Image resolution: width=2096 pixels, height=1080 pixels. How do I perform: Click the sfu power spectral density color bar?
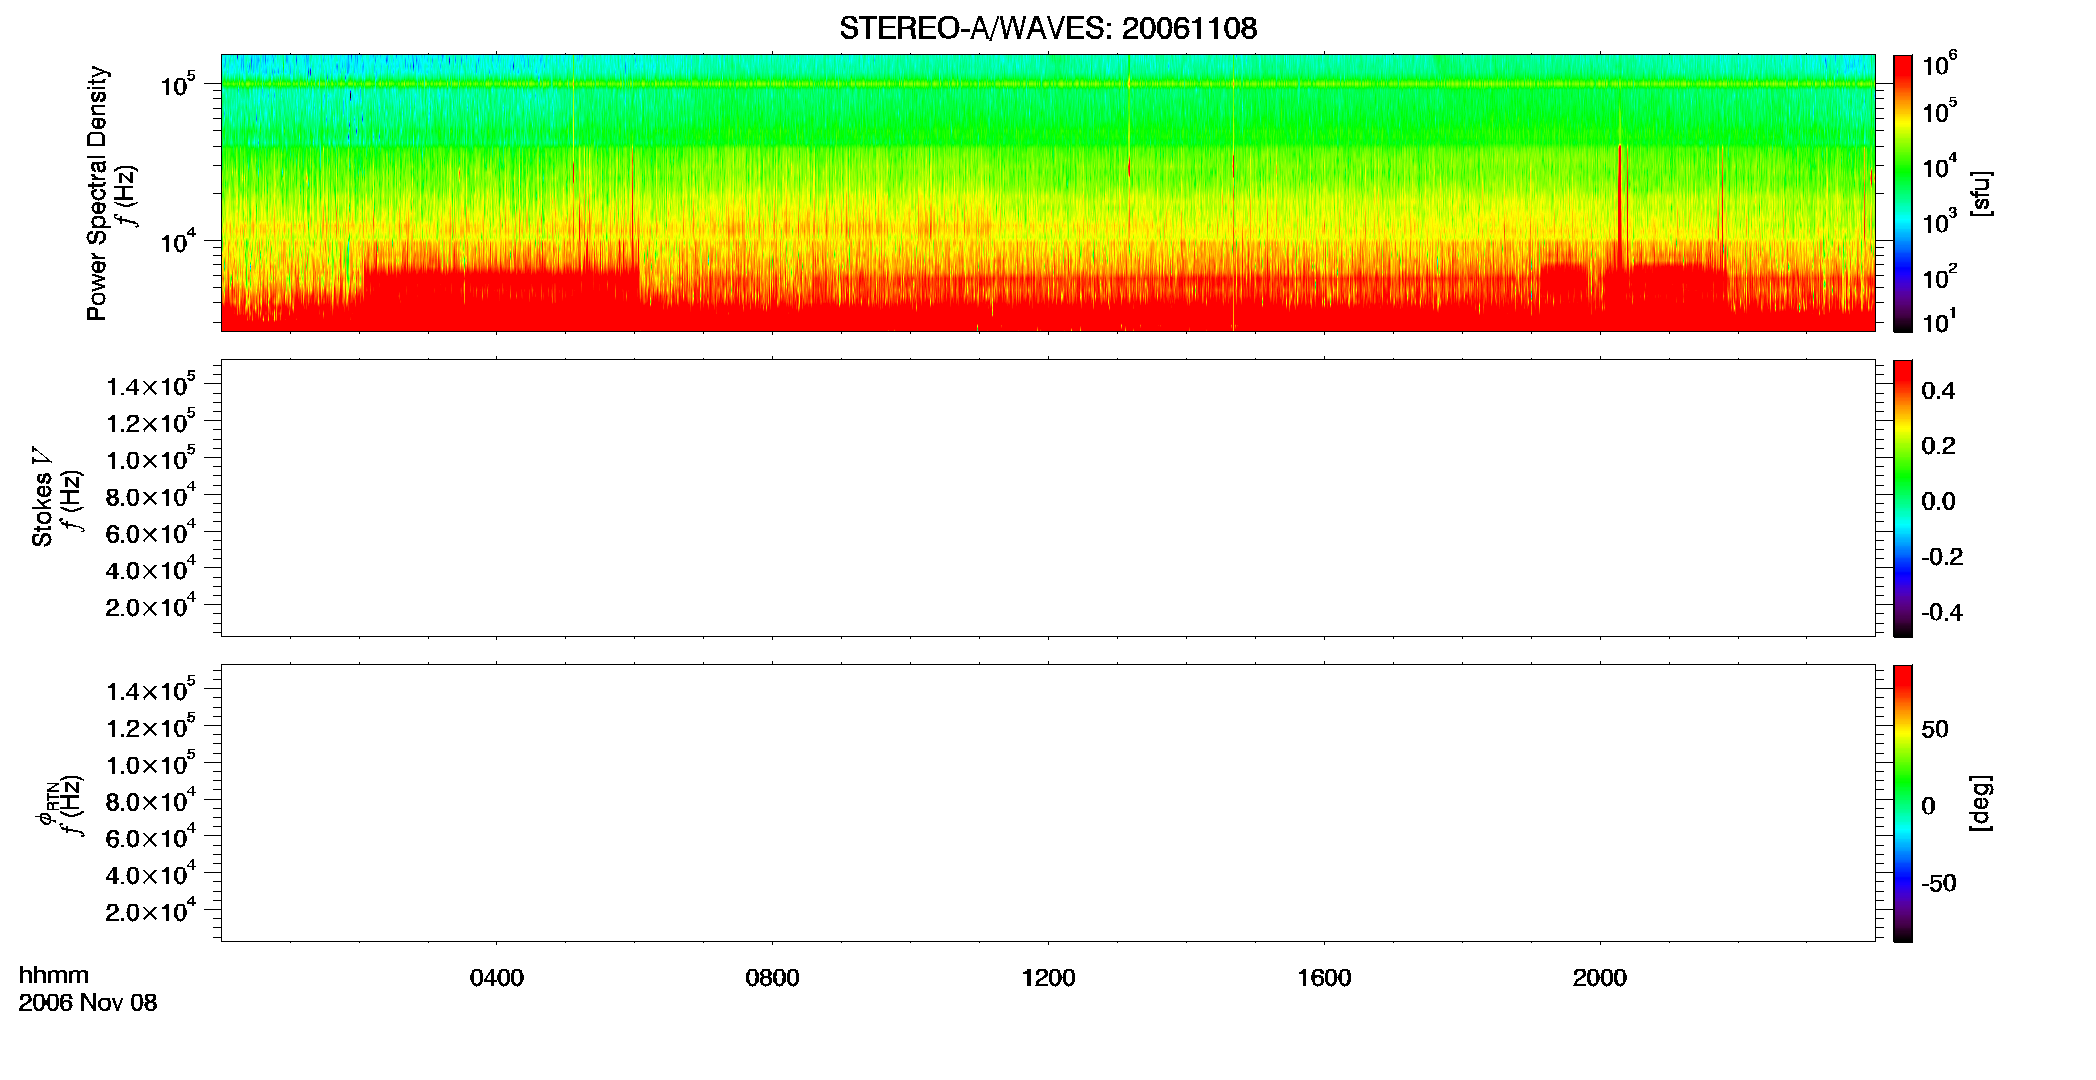[x=1903, y=193]
